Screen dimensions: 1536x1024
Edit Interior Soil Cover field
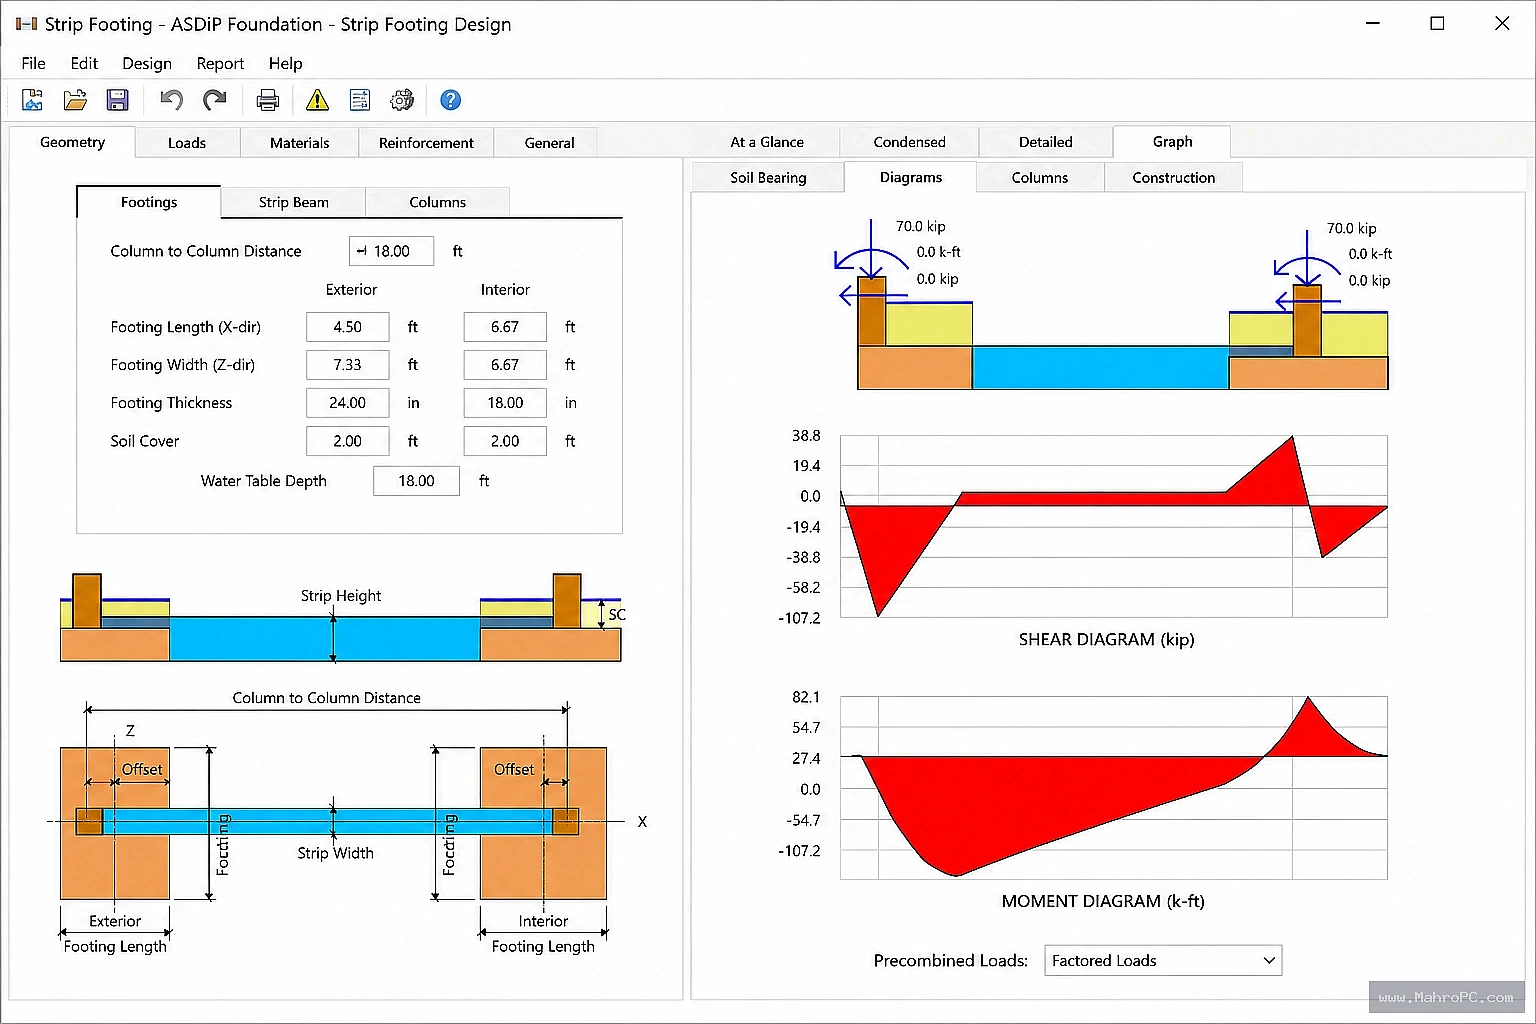[x=505, y=441]
